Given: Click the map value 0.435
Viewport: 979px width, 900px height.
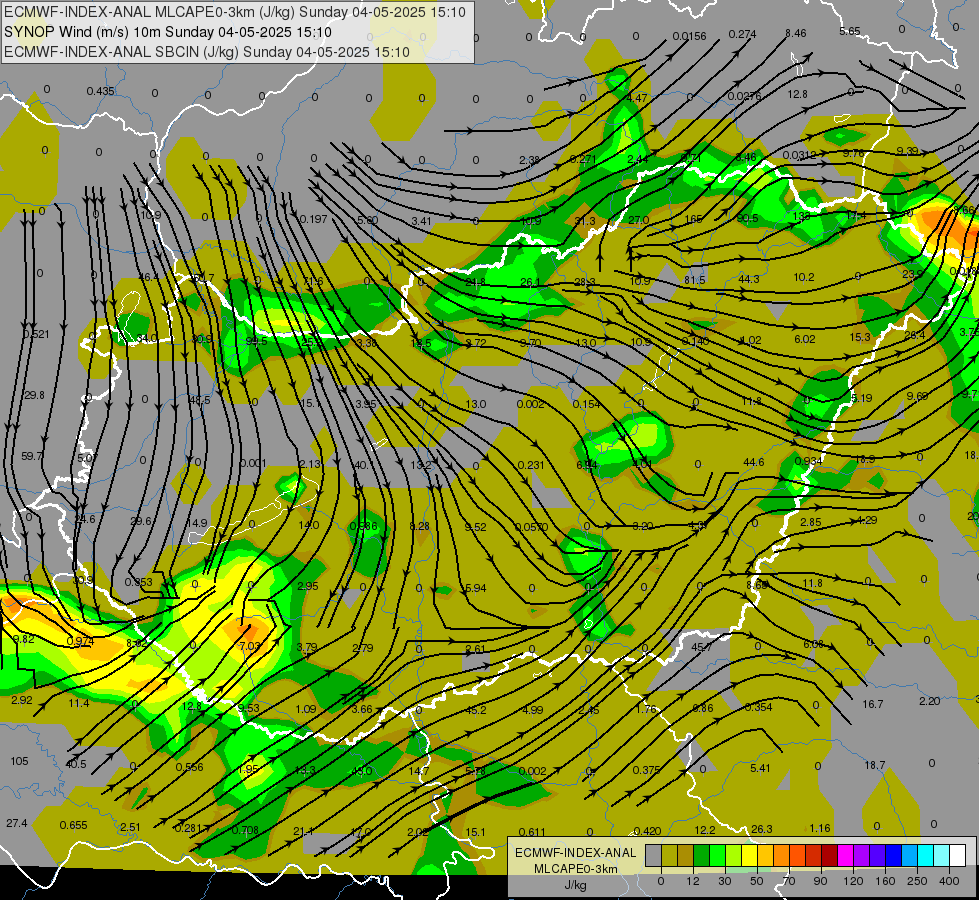Looking at the screenshot, I should click(100, 91).
